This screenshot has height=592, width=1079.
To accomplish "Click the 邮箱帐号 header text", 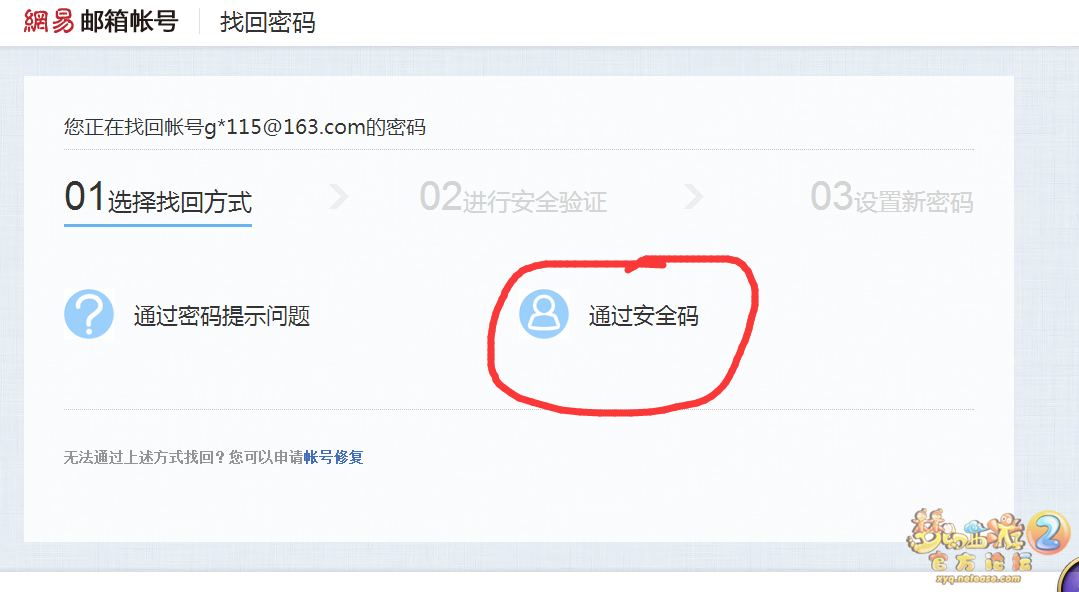I will click(x=129, y=21).
